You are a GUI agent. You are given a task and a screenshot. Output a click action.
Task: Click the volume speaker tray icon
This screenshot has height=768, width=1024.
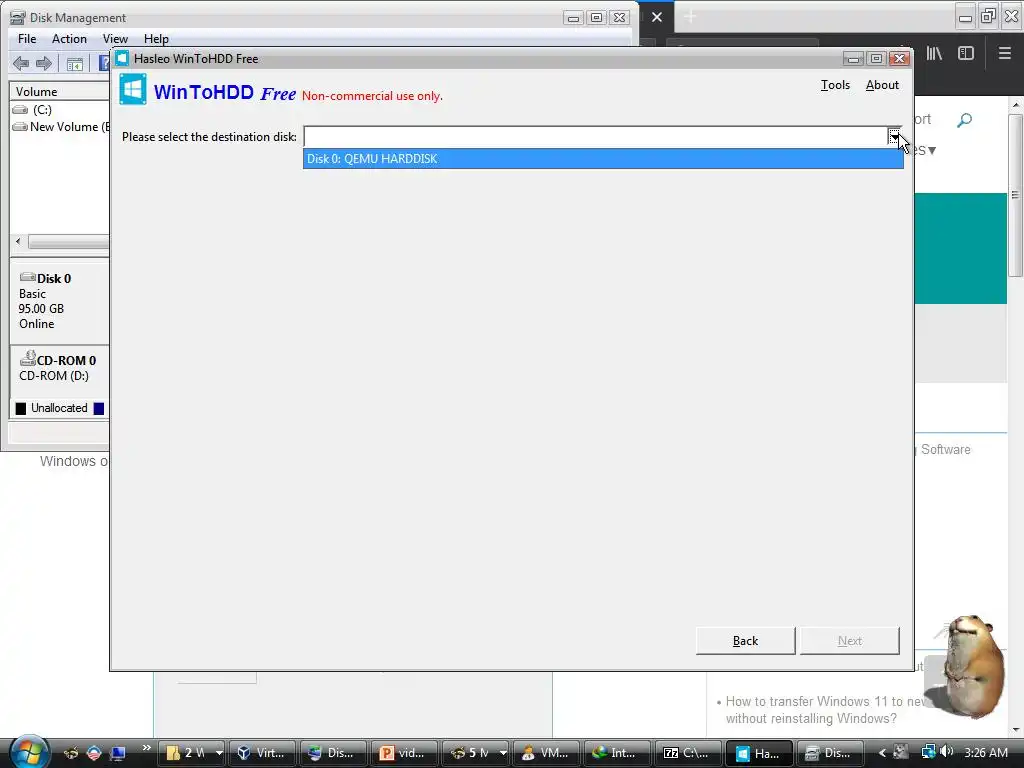tap(946, 752)
